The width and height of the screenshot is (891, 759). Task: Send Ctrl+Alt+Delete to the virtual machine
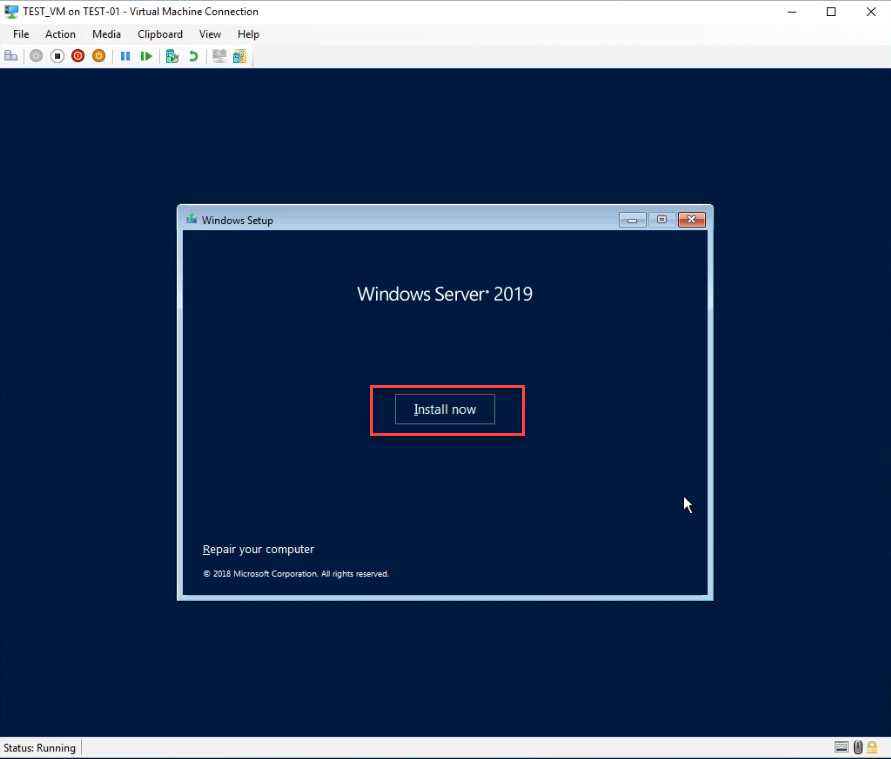tap(10, 55)
